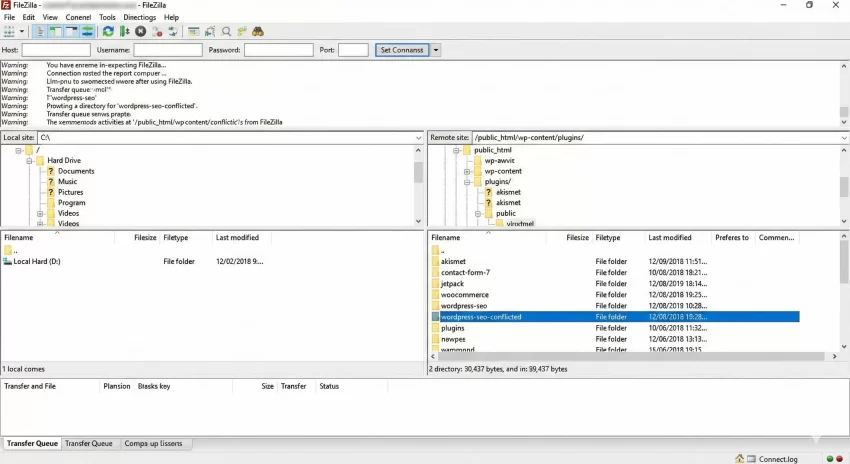Select the wordpress-seo-conflicted folder row
Screen dimensions: 850x464
click(615, 317)
